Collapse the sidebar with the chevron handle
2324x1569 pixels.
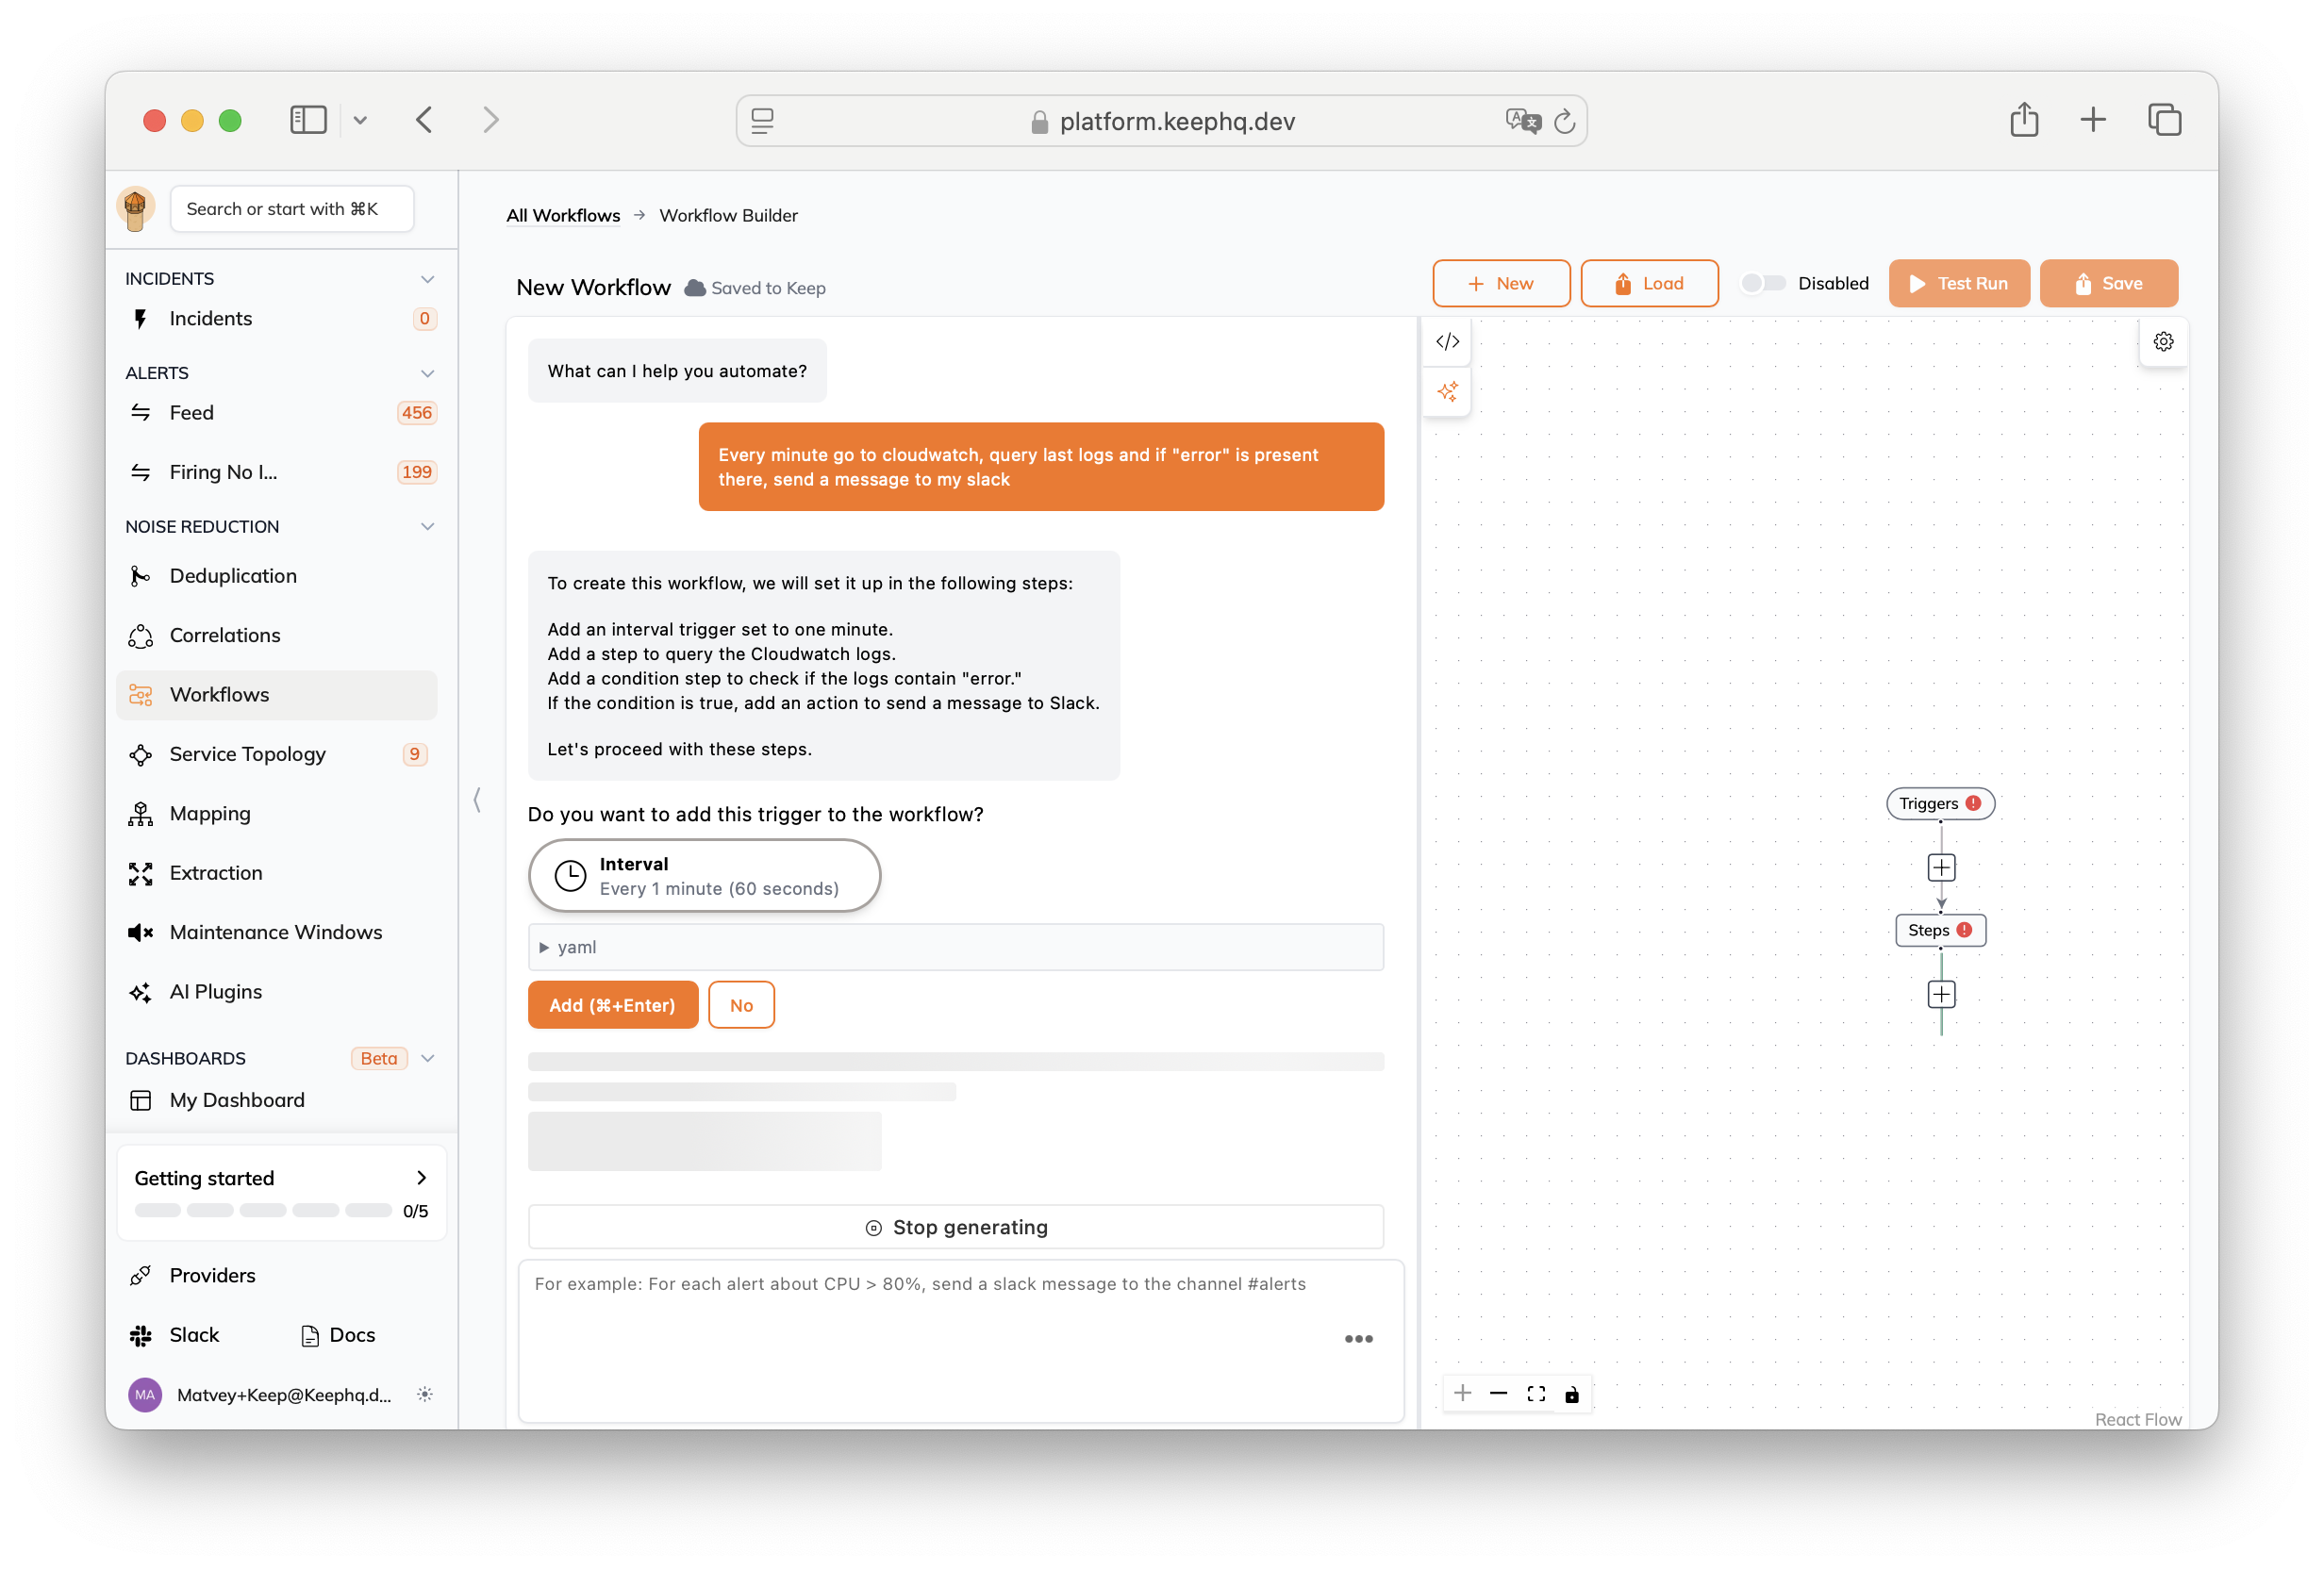point(477,799)
